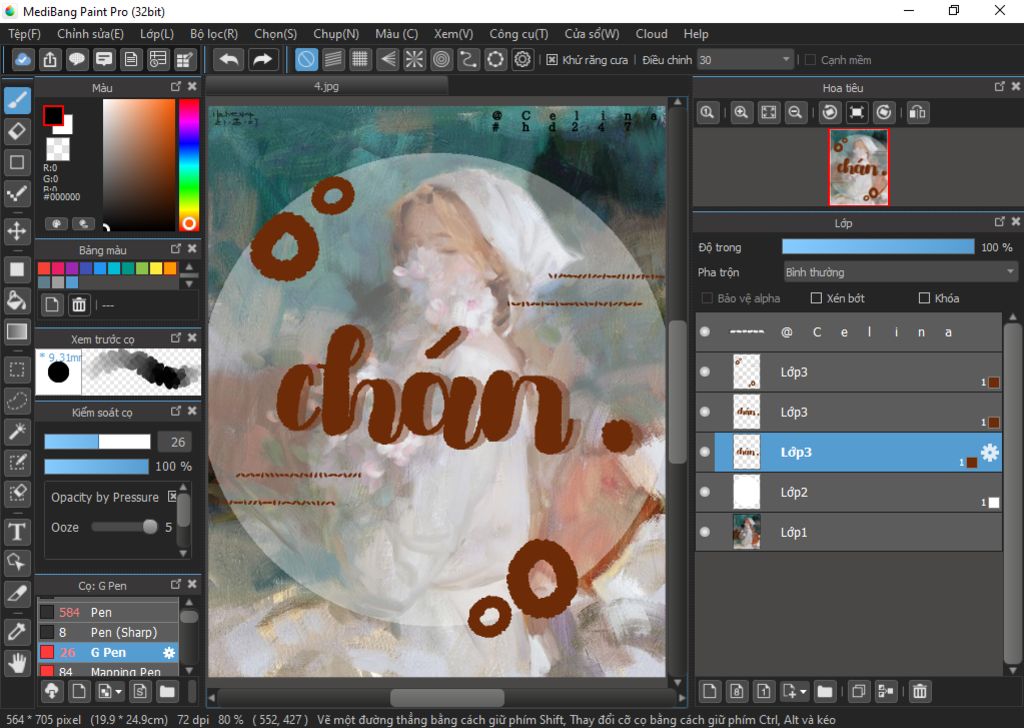Open the Cửa sổ(W) menu
Screen dimensions: 1024x728
click(x=592, y=34)
